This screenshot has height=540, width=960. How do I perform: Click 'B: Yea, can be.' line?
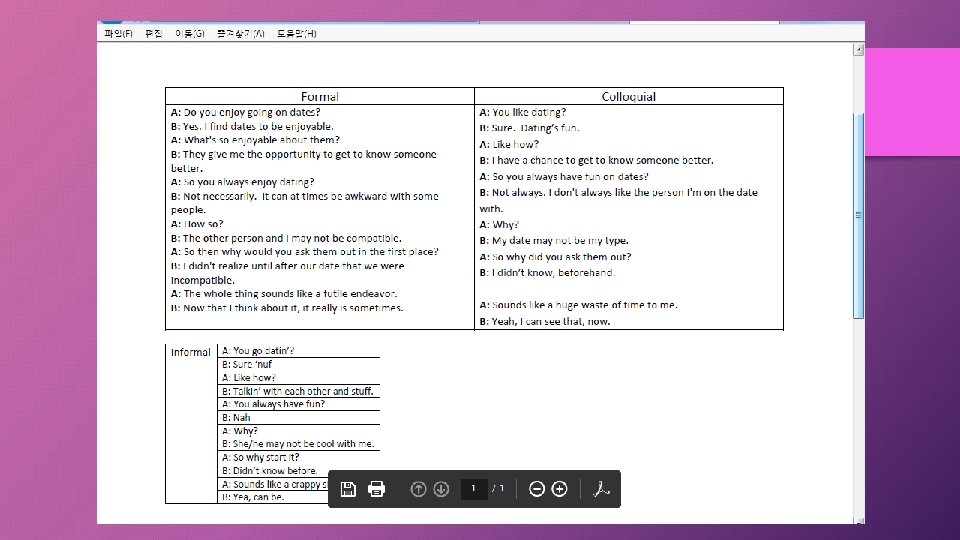tap(253, 497)
